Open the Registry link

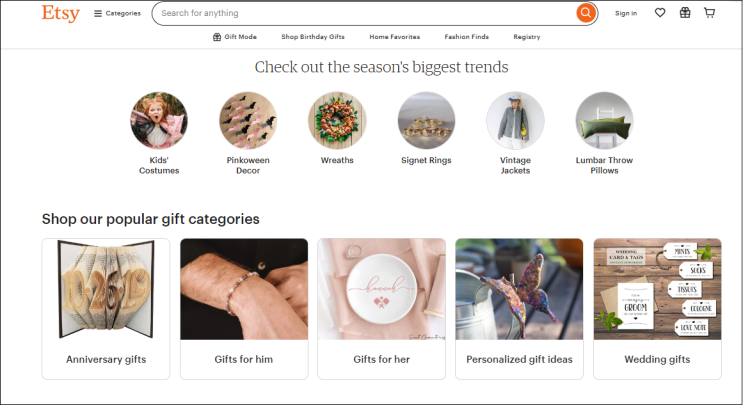526,36
